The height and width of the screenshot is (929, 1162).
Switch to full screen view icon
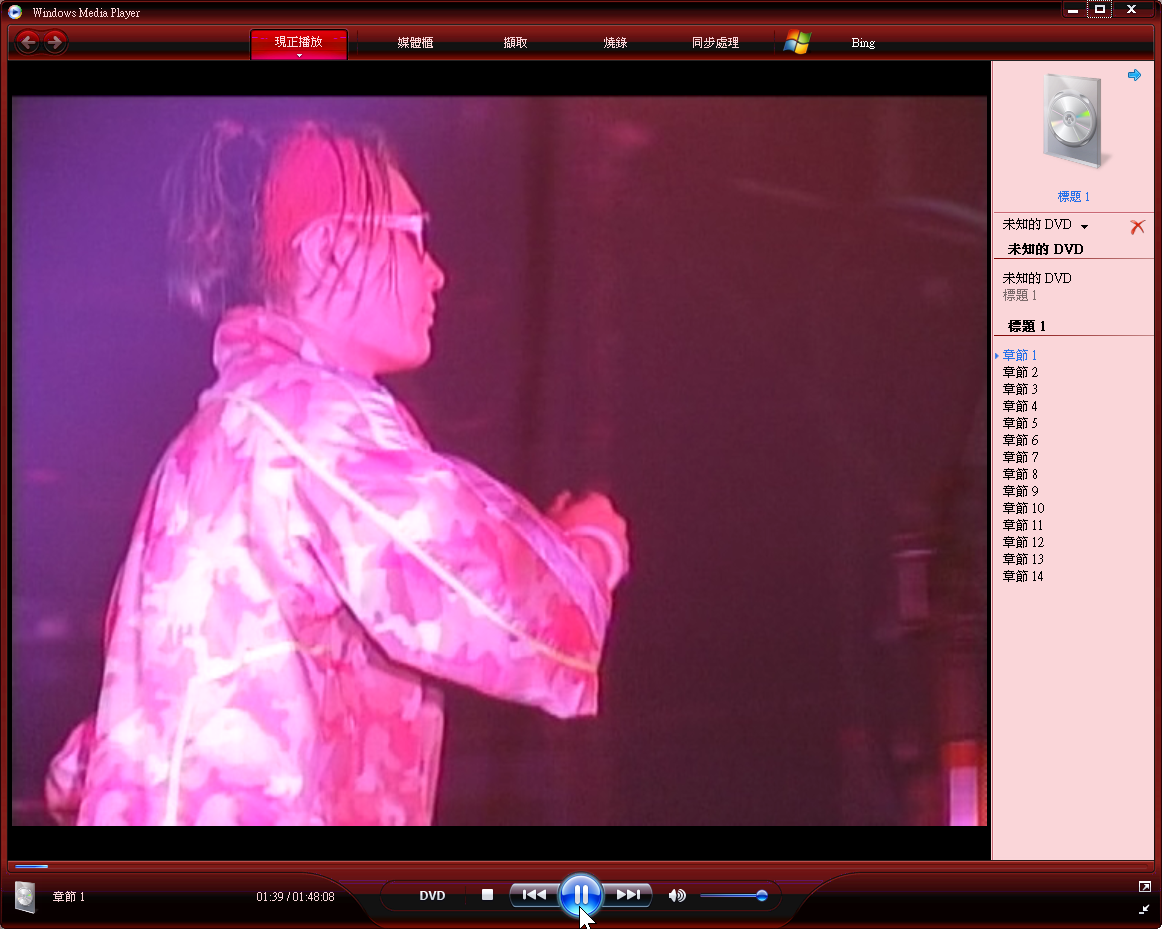click(1145, 887)
